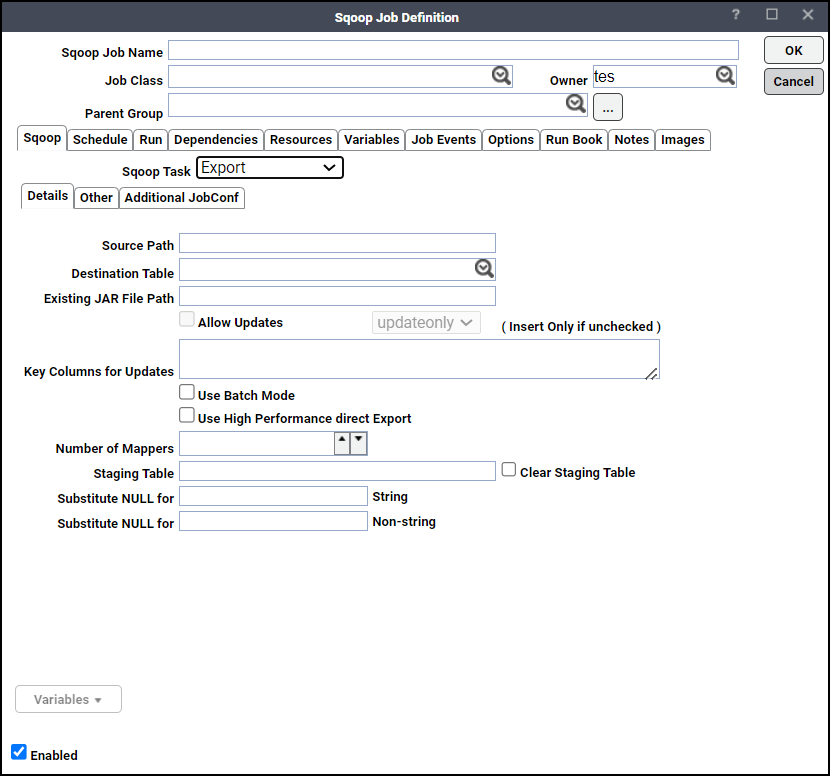830x776 pixels.
Task: Click the Existing JAR File Path field
Action: [x=337, y=296]
